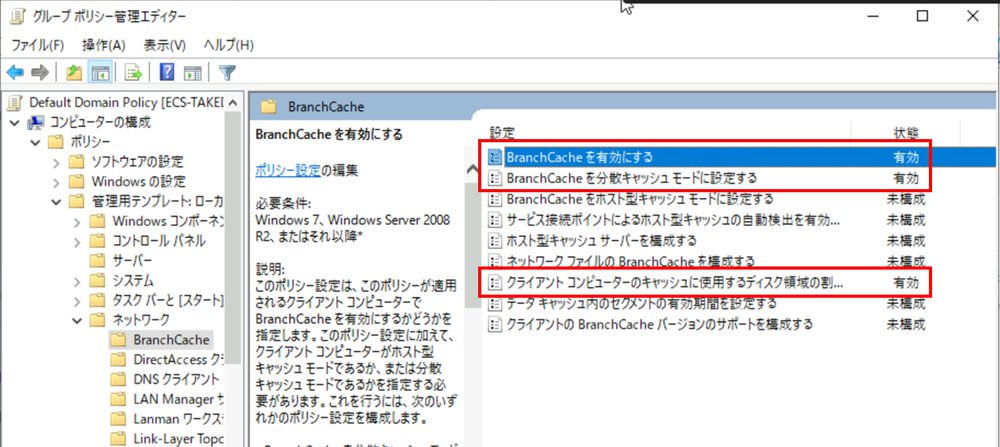Select Lanman ワークステーション tree folder

pos(179,419)
